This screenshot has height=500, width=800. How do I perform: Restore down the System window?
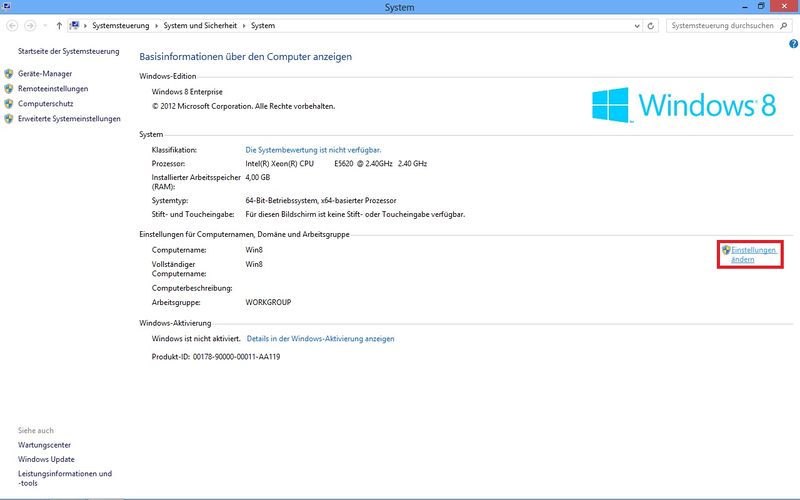761,7
